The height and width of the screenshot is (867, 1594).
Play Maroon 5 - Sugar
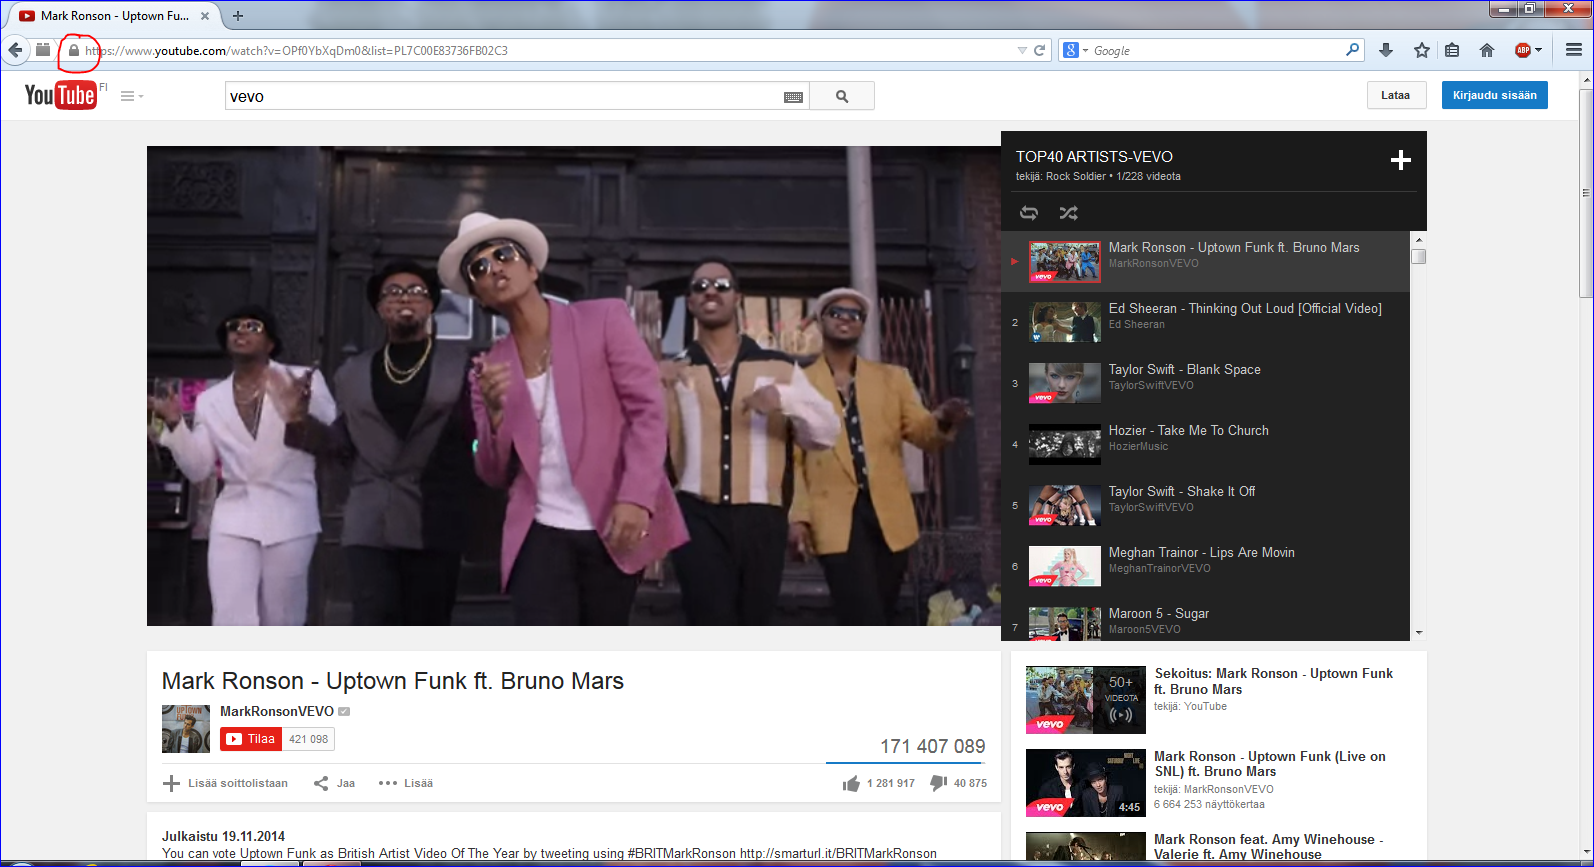click(x=1206, y=619)
